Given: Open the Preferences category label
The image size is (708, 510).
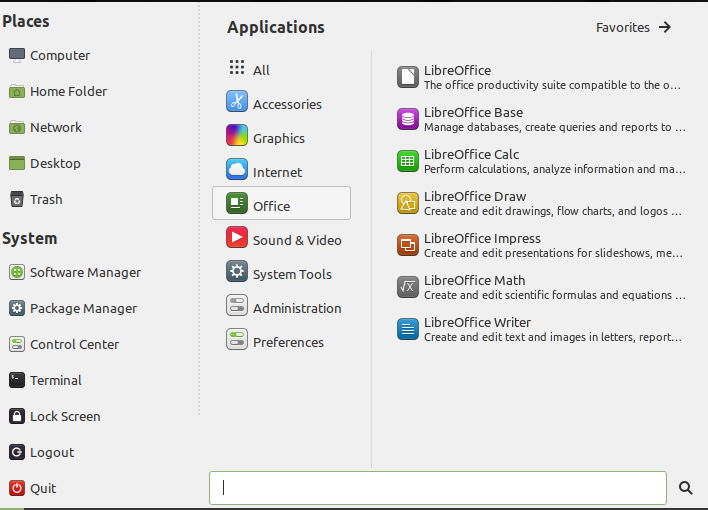Looking at the screenshot, I should point(288,342).
